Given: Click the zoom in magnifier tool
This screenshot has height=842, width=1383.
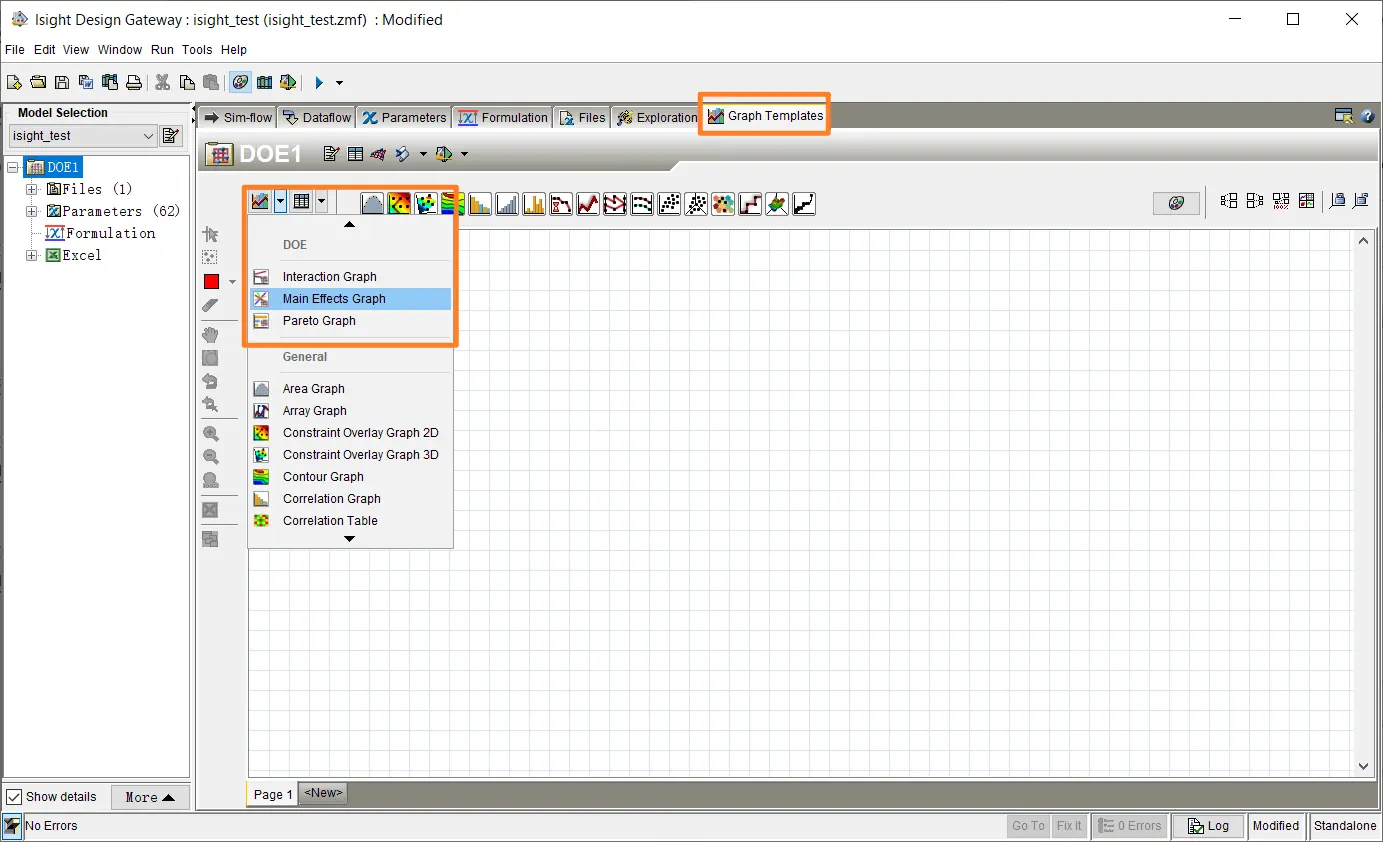Looking at the screenshot, I should click(x=210, y=434).
